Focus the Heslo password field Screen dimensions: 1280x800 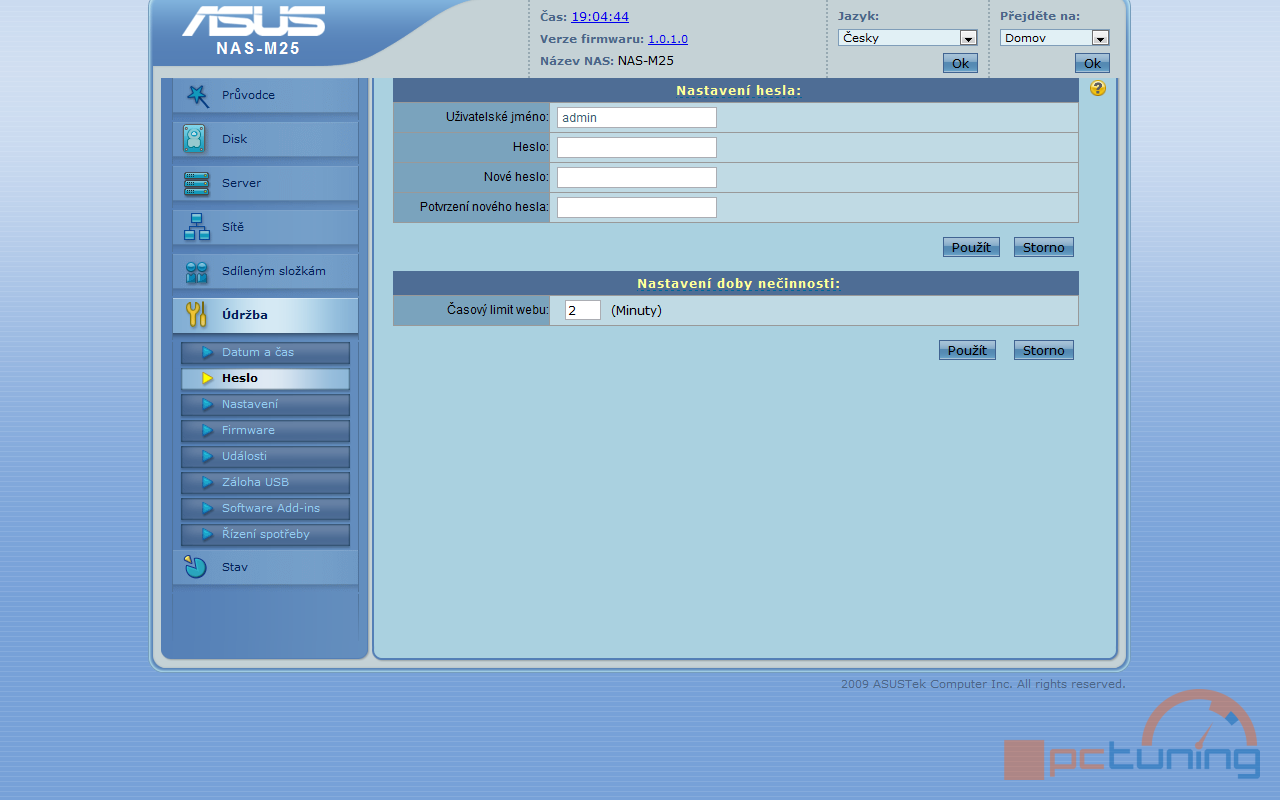(637, 148)
